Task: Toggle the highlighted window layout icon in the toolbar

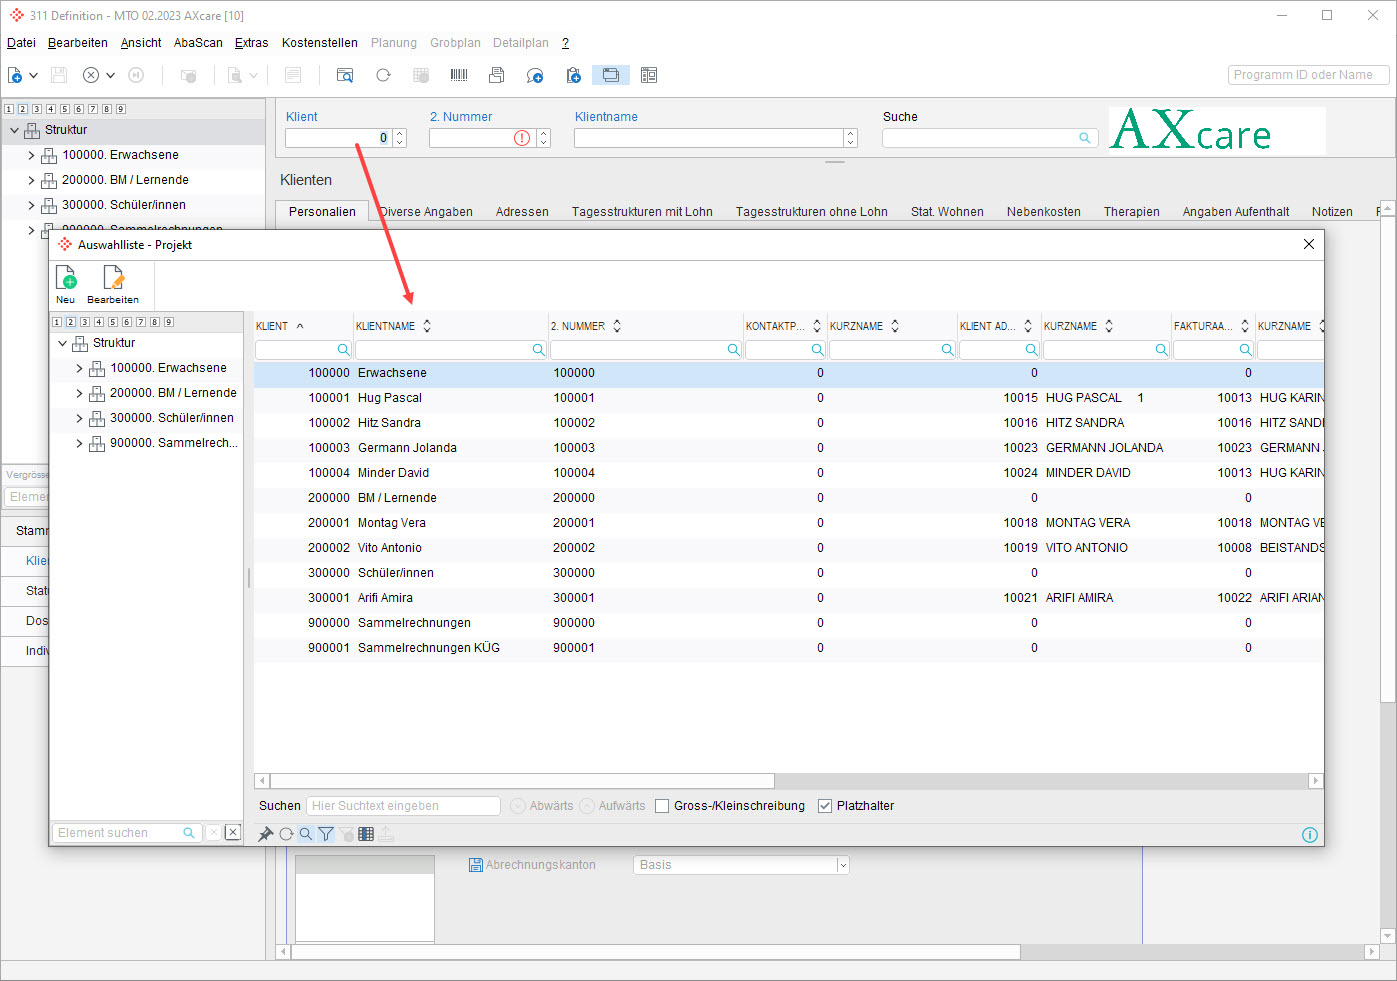Action: click(611, 75)
